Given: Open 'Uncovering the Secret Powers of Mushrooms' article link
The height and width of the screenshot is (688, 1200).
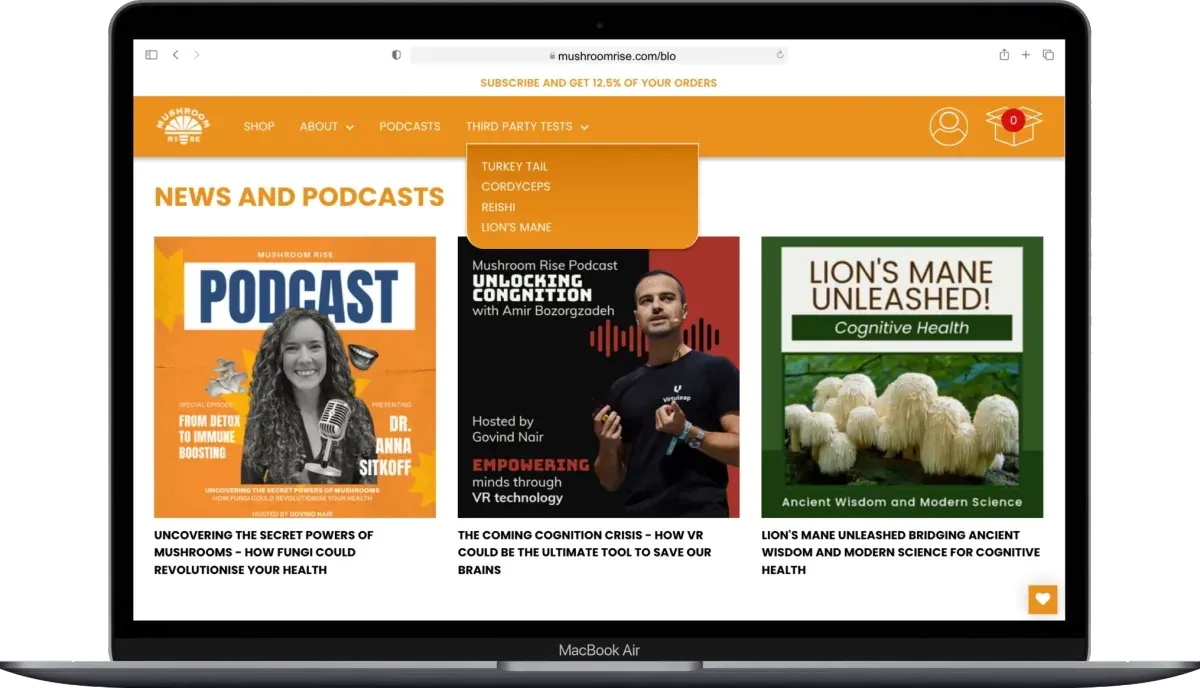Looking at the screenshot, I should click(263, 552).
